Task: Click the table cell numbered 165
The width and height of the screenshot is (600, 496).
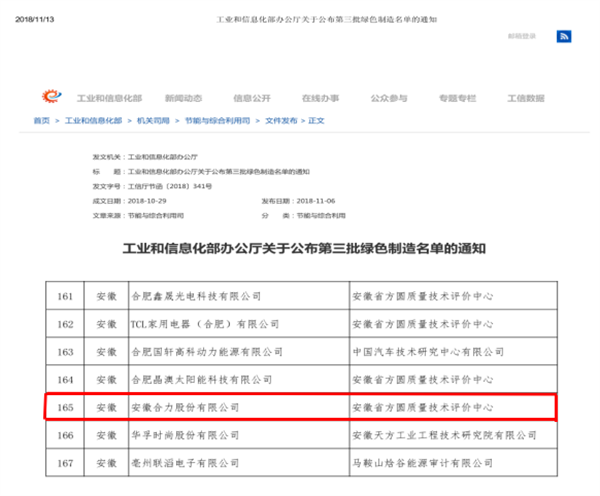Action: 65,407
